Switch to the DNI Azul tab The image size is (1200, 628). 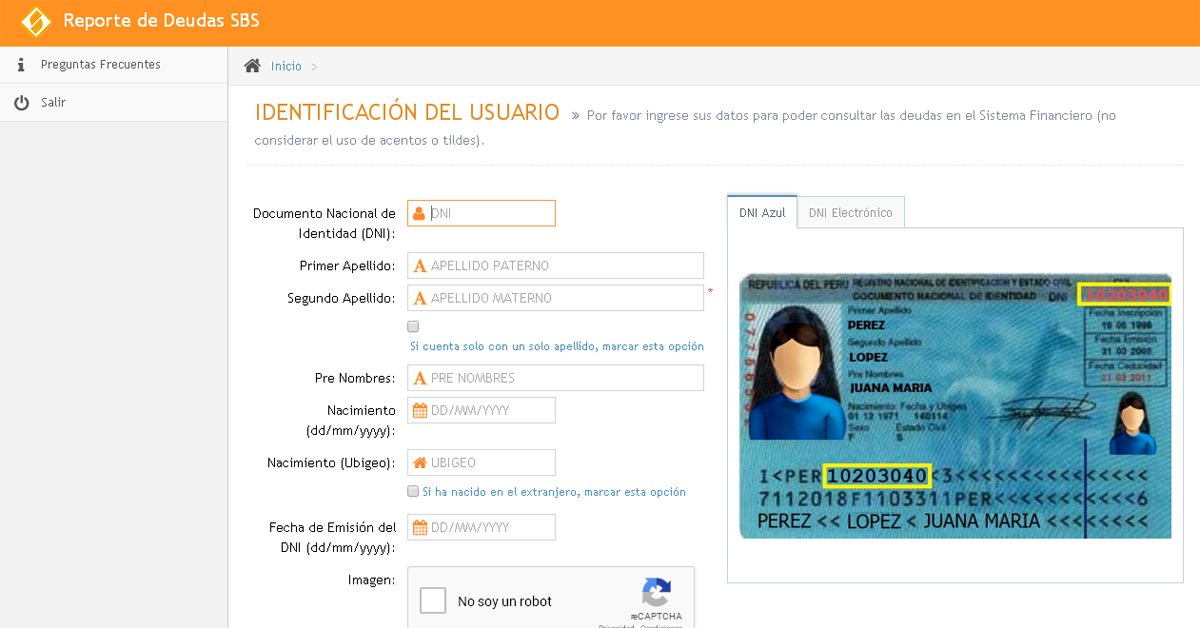point(762,213)
